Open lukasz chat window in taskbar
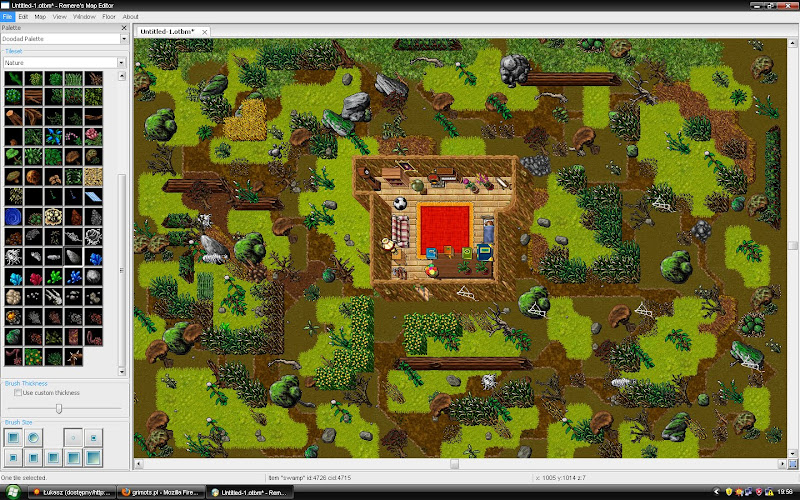Viewport: 800px width, 500px height. [x=72, y=492]
